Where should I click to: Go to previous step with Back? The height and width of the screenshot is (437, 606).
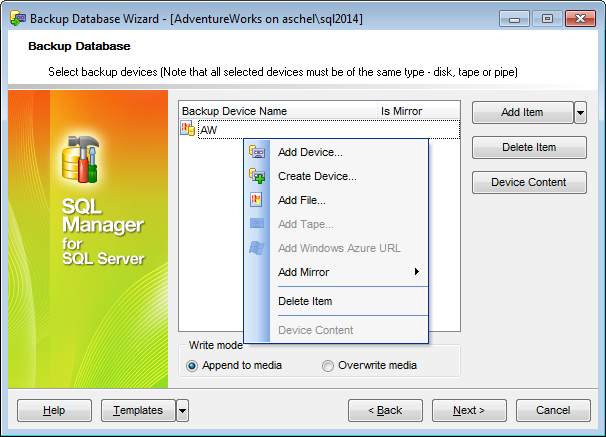pos(385,410)
